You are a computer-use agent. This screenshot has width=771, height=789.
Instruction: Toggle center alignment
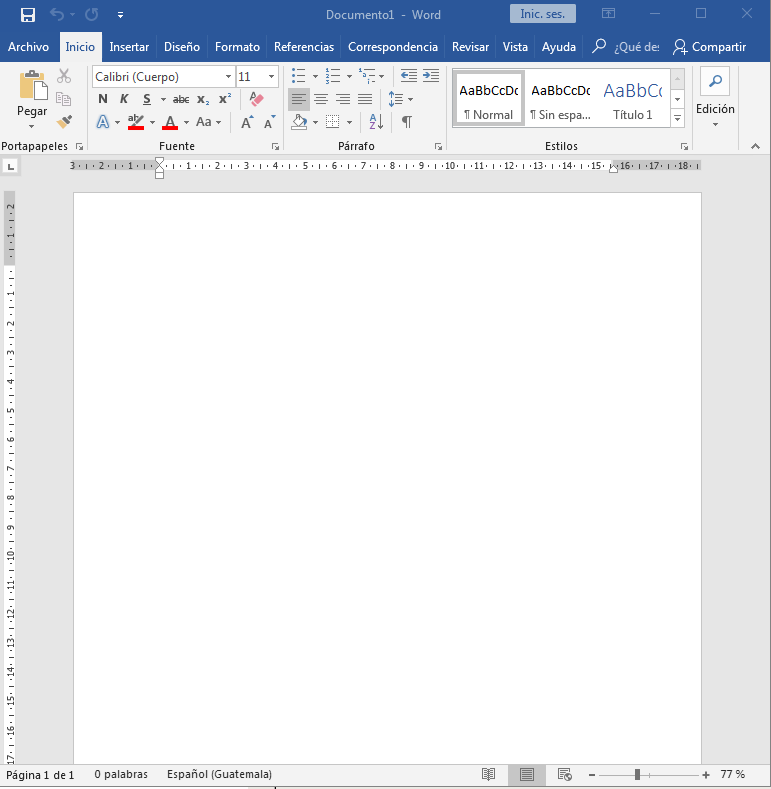(x=321, y=99)
